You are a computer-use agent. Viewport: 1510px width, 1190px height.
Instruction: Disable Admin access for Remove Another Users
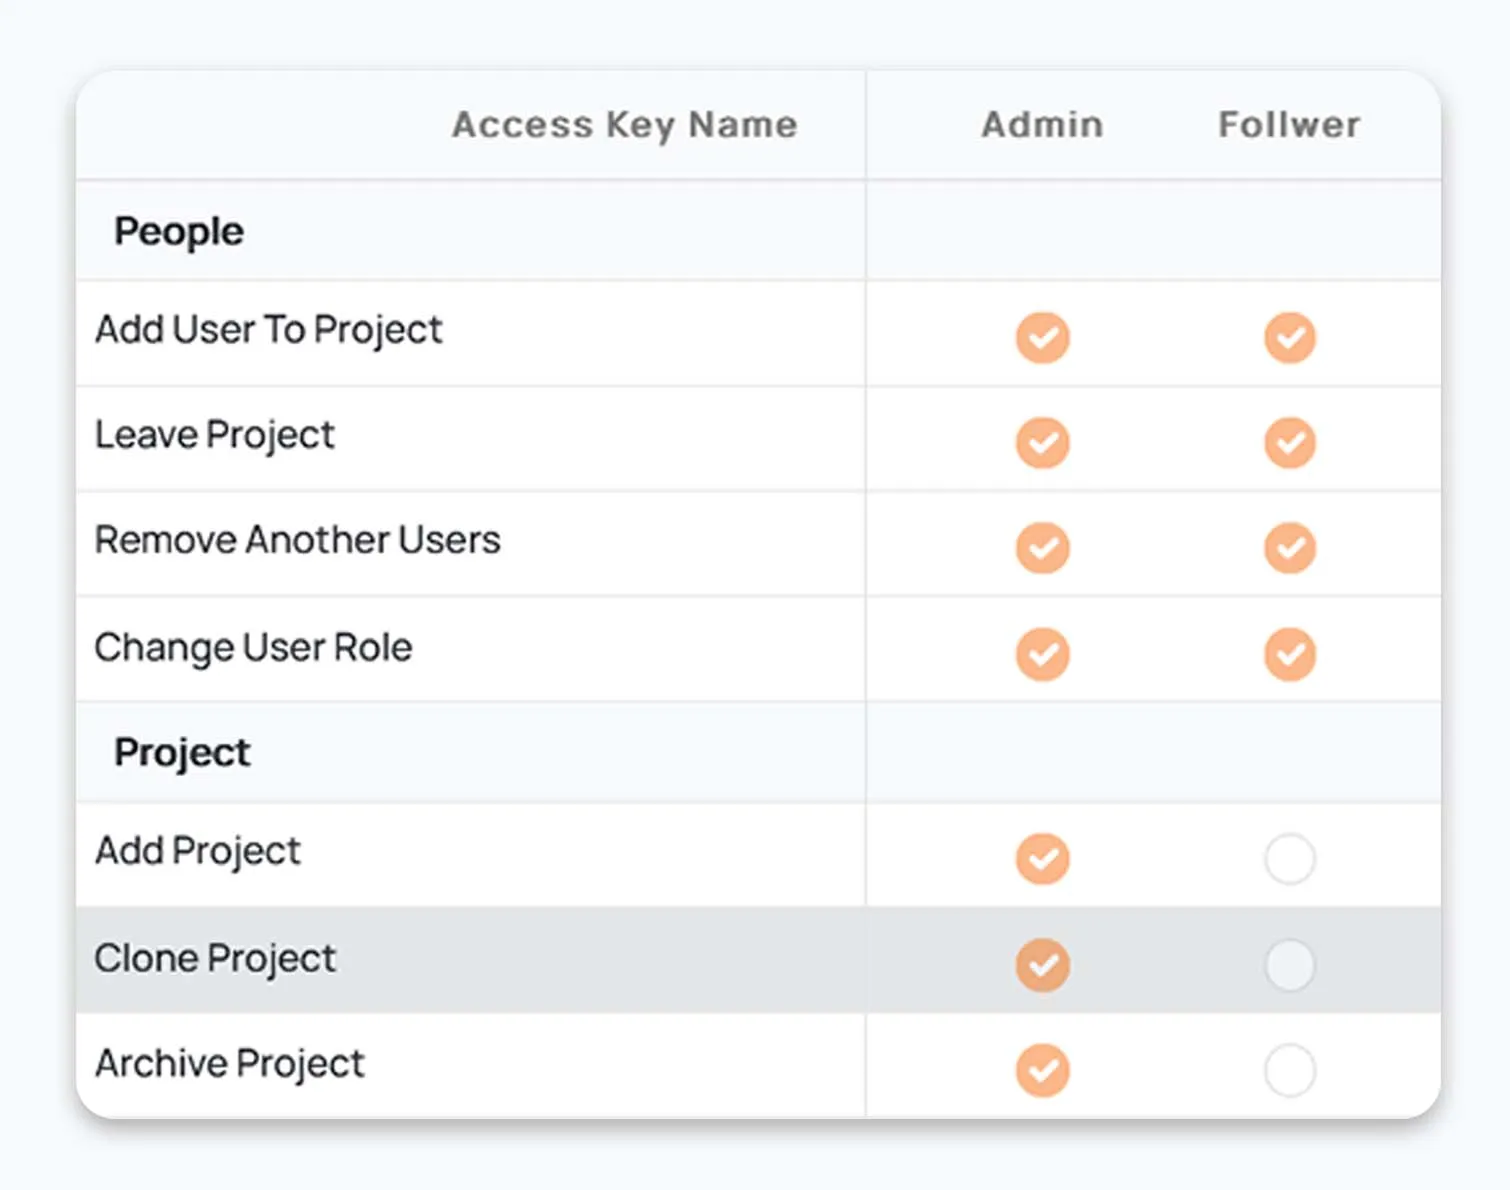[x=1043, y=548]
